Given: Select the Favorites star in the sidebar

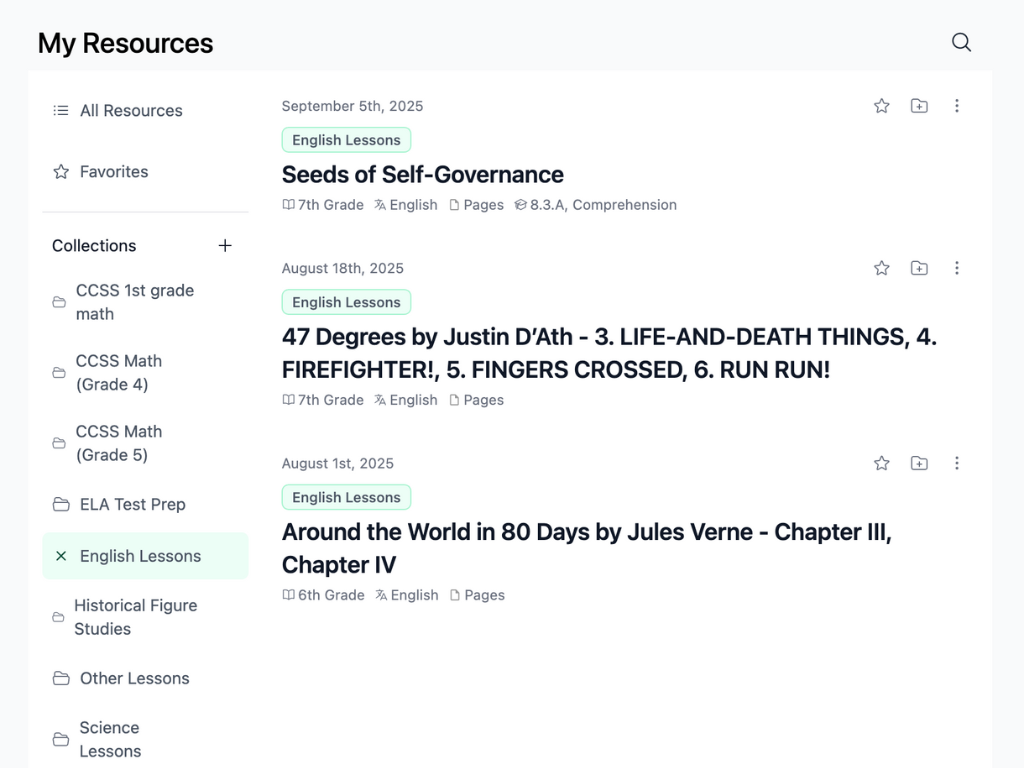Looking at the screenshot, I should (60, 171).
